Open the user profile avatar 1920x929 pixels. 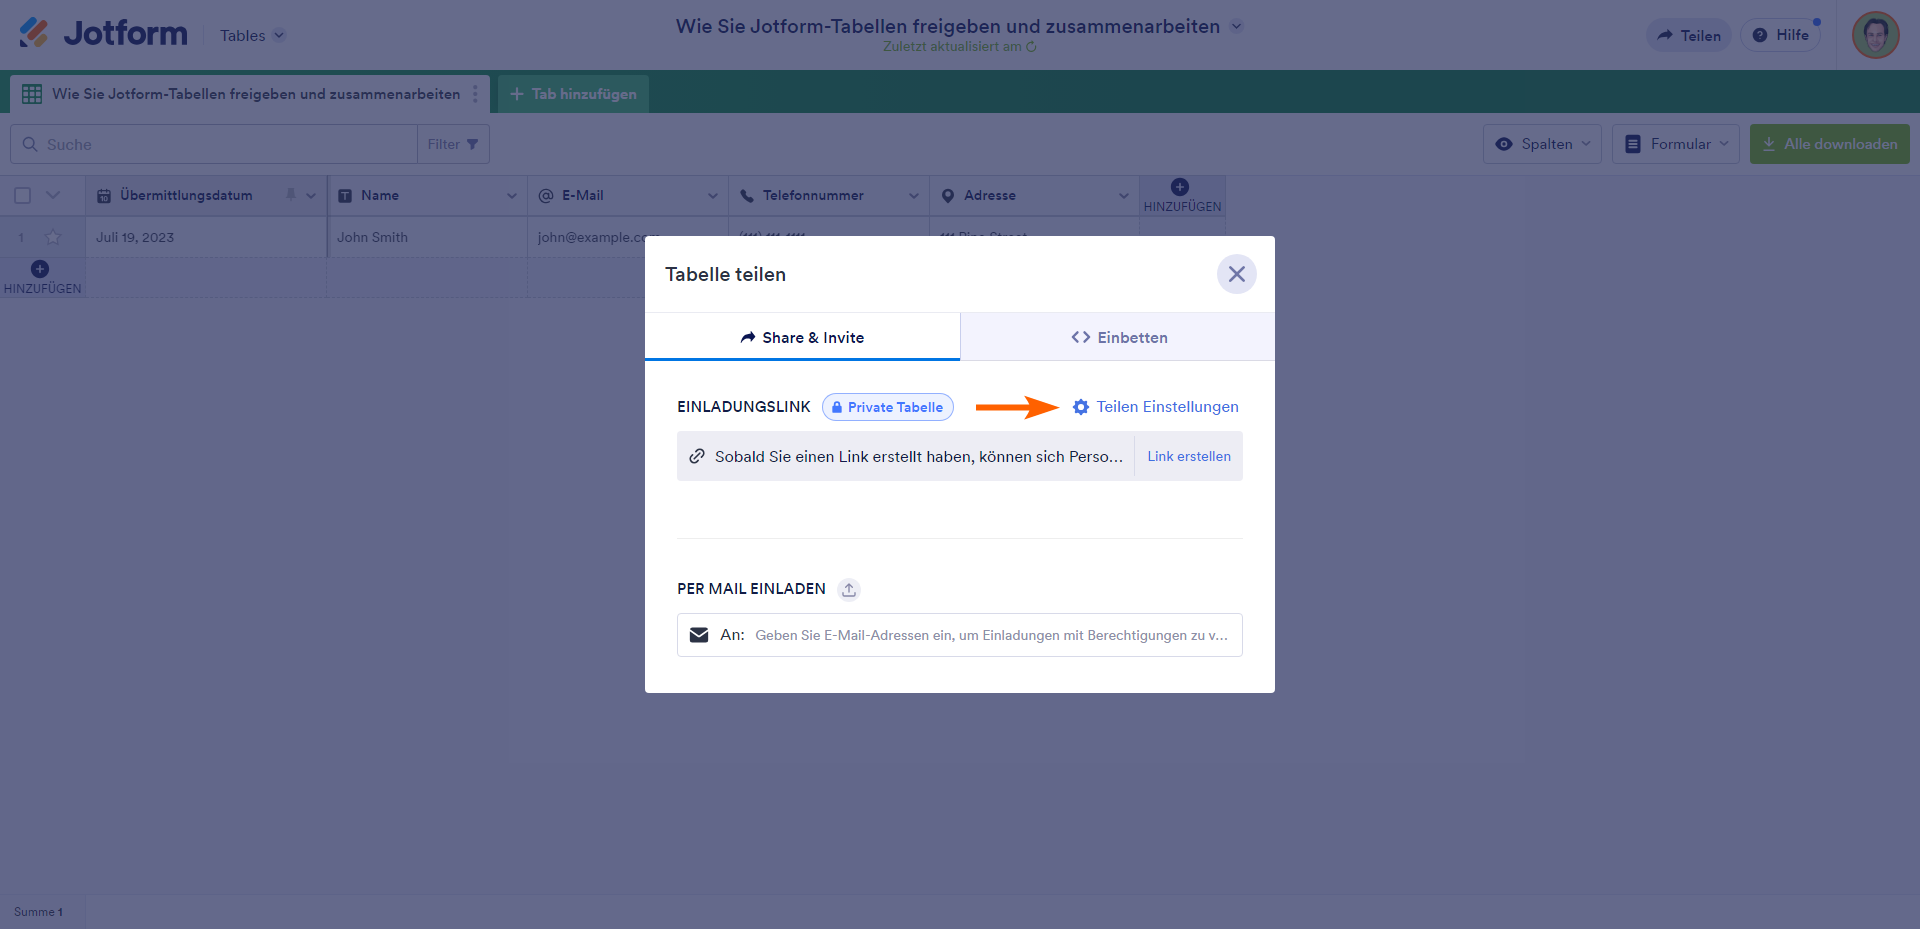coord(1875,35)
